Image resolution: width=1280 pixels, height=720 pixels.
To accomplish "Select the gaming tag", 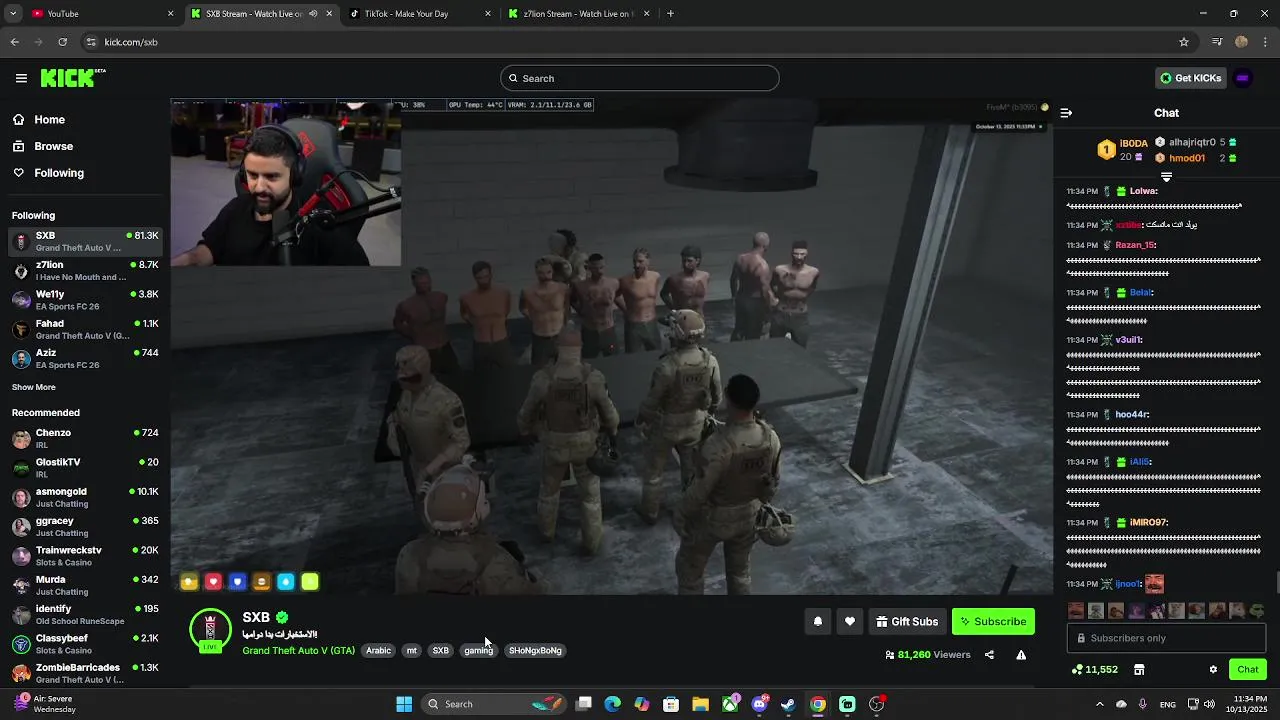I will click(x=478, y=650).
